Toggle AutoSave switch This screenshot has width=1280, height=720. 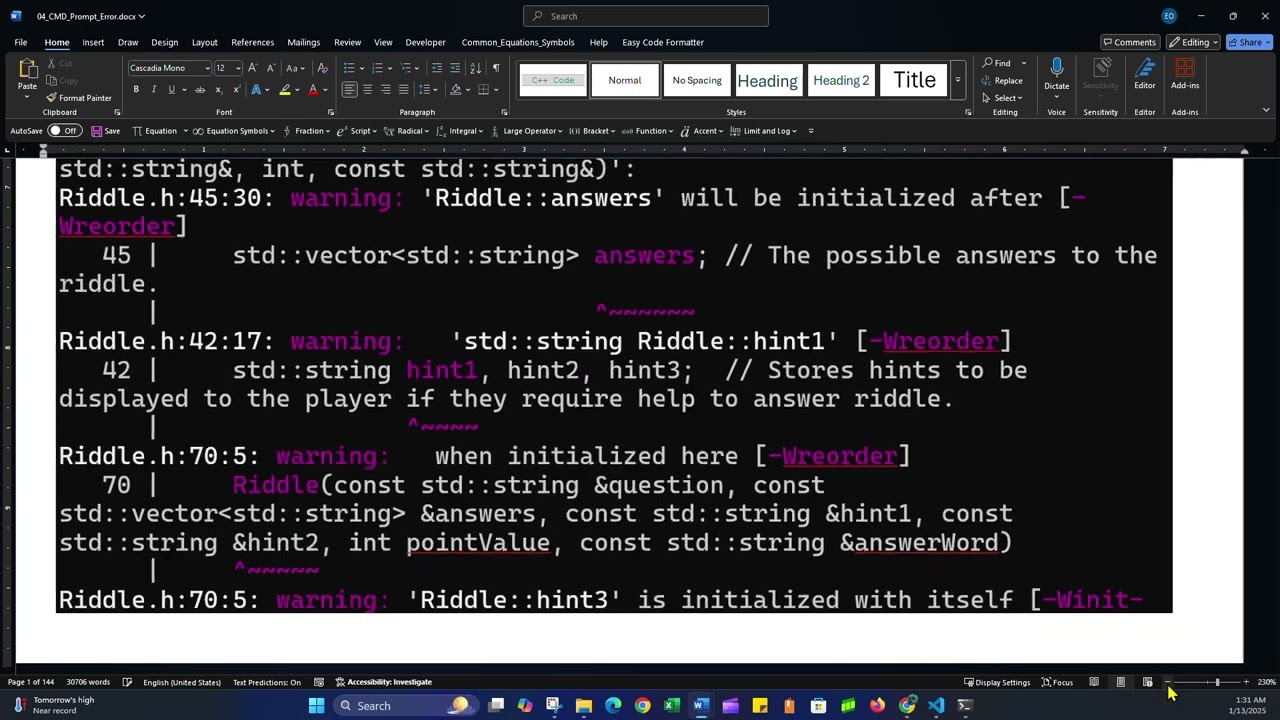64,131
